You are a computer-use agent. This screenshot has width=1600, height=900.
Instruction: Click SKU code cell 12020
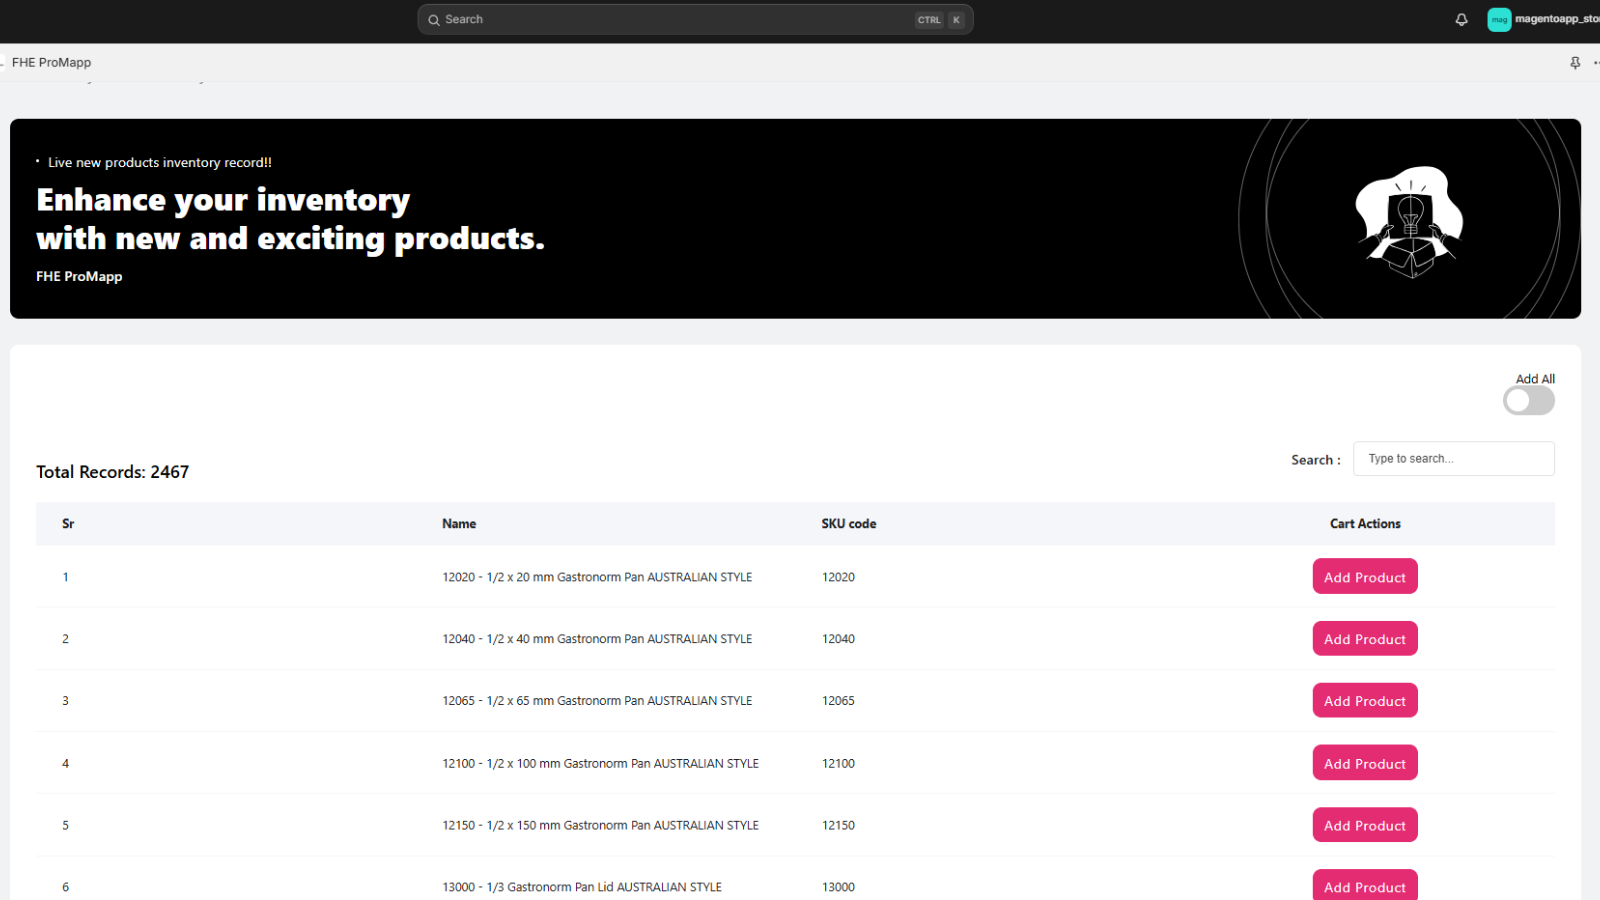point(838,577)
